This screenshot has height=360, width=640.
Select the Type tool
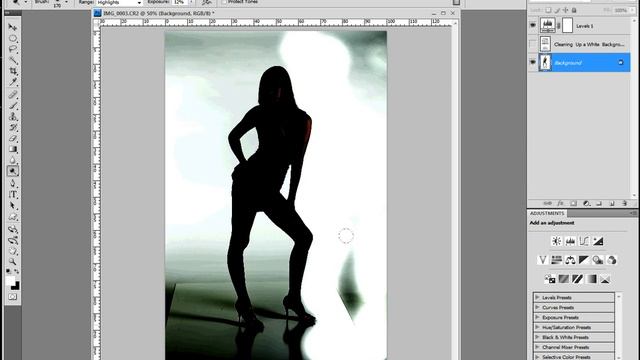click(x=13, y=195)
